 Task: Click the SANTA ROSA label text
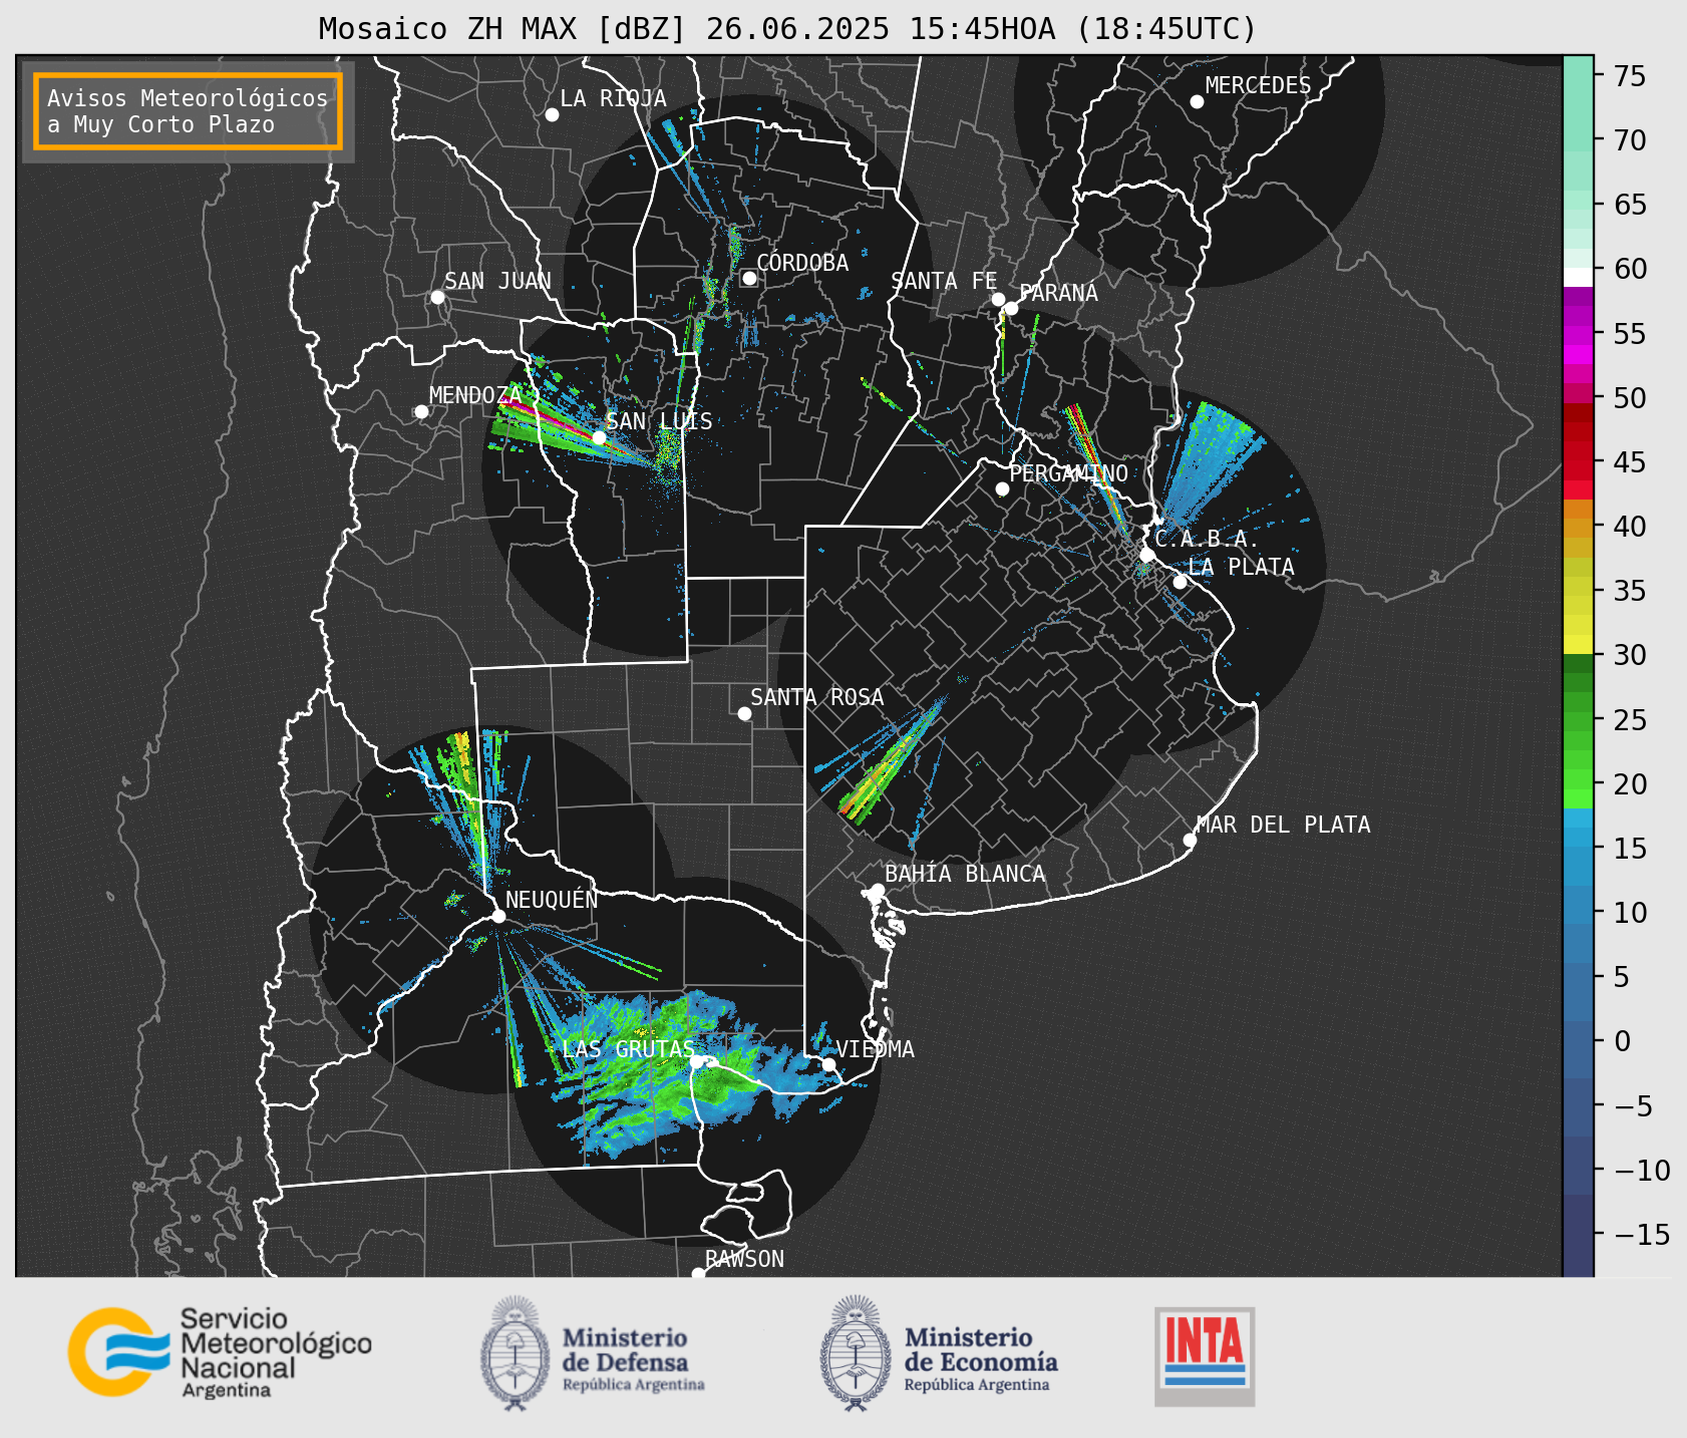(817, 697)
